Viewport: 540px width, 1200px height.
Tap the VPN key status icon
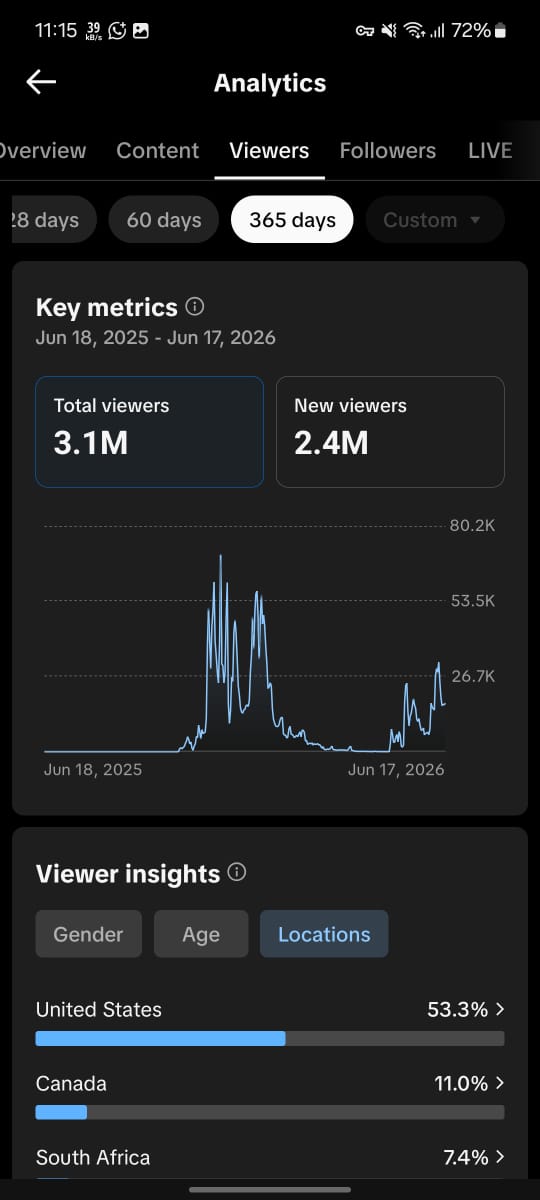click(x=365, y=31)
